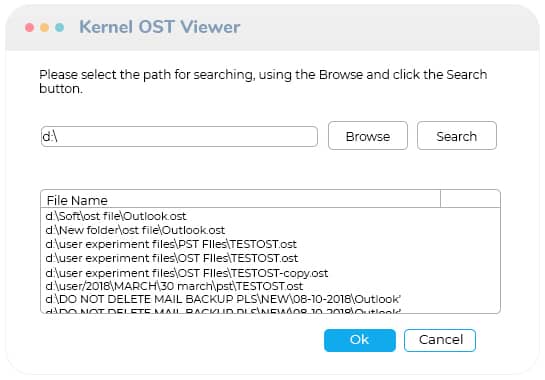Viewport: 545px width, 380px height.
Task: Click the teal maximize dot
Action: coord(60,27)
